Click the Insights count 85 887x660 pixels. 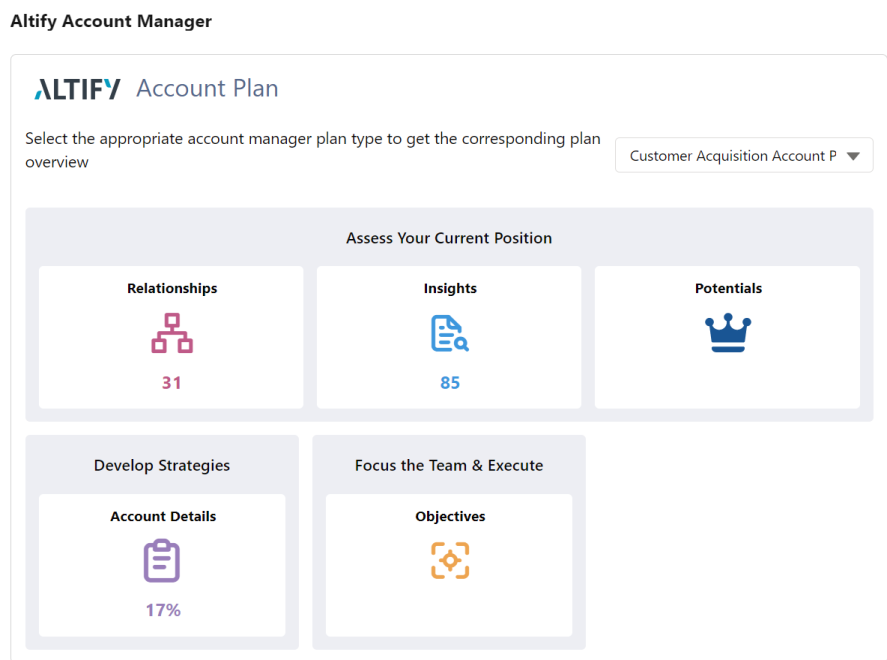[x=450, y=383]
